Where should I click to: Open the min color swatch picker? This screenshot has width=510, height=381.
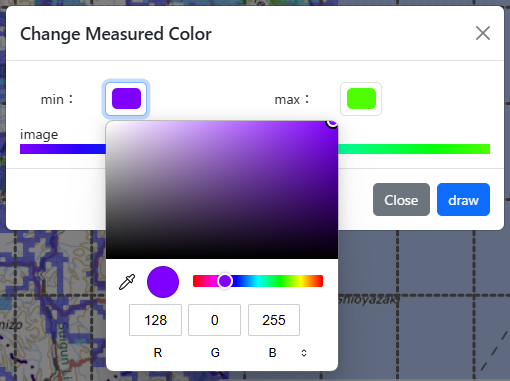pos(126,99)
